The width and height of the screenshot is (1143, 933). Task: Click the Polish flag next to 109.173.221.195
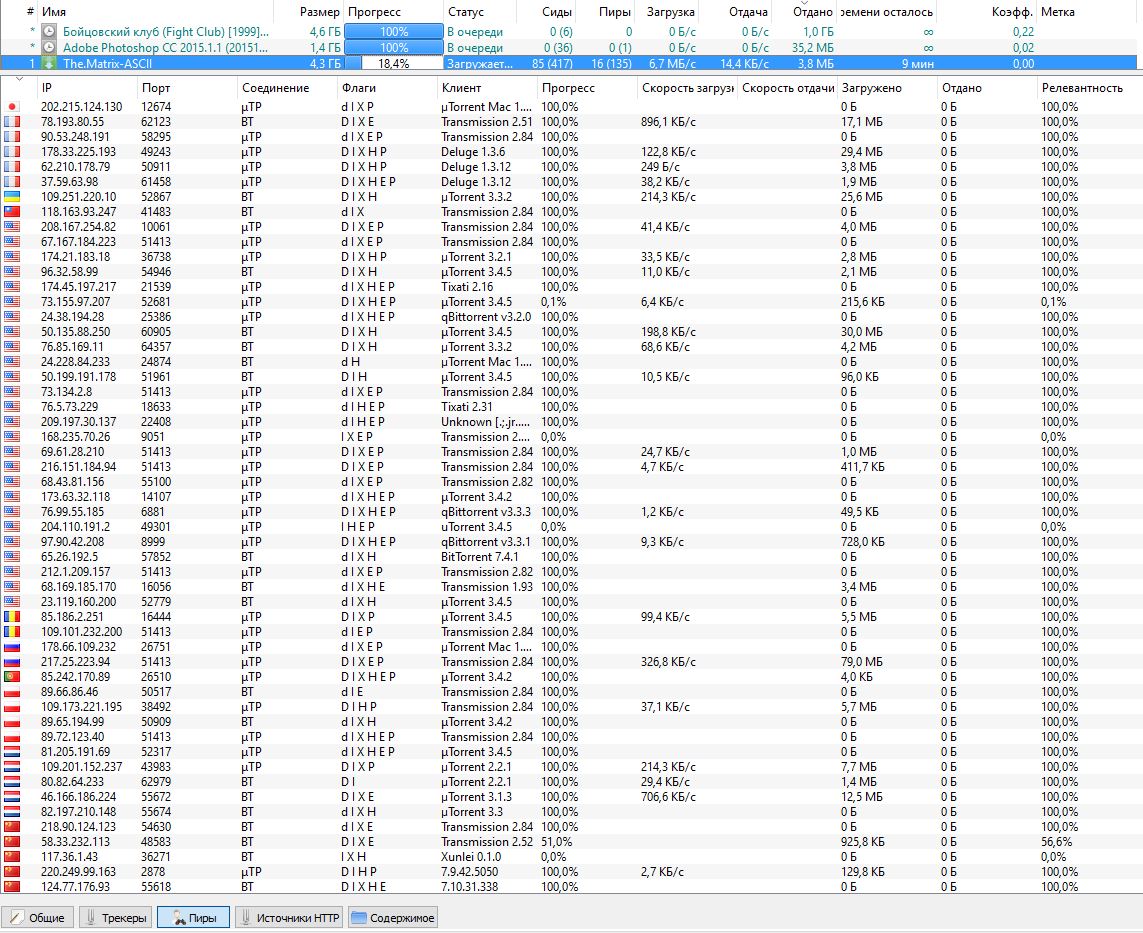[12, 706]
